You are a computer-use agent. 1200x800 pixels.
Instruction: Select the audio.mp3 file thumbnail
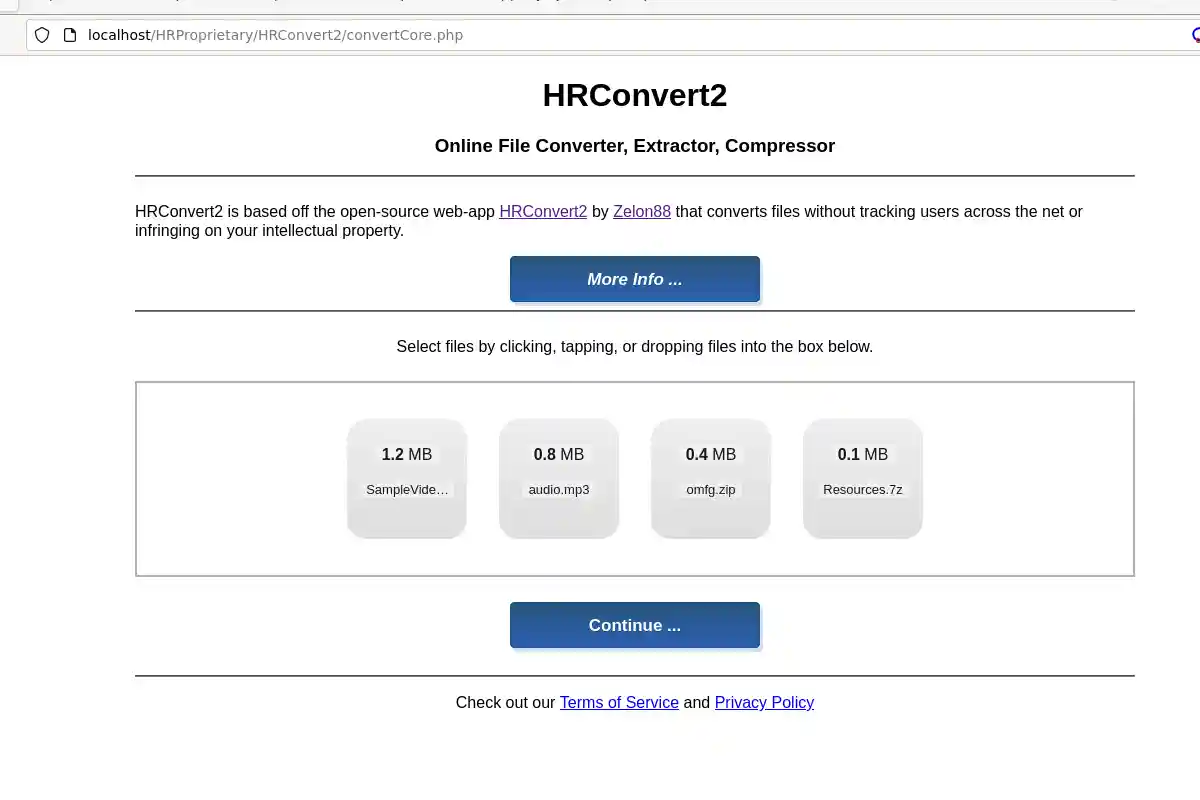coord(559,478)
